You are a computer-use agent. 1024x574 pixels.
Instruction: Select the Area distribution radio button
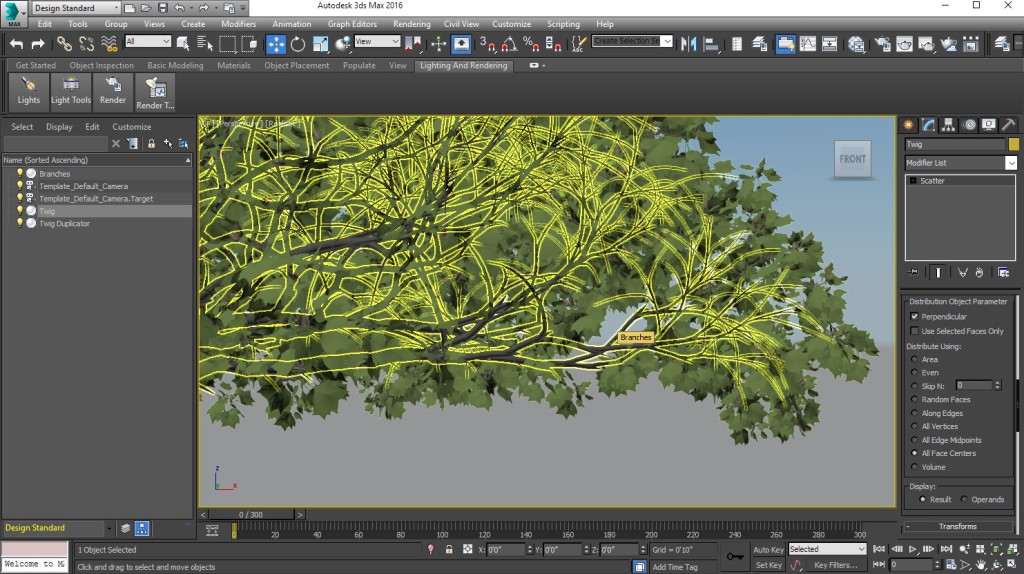[x=914, y=359]
